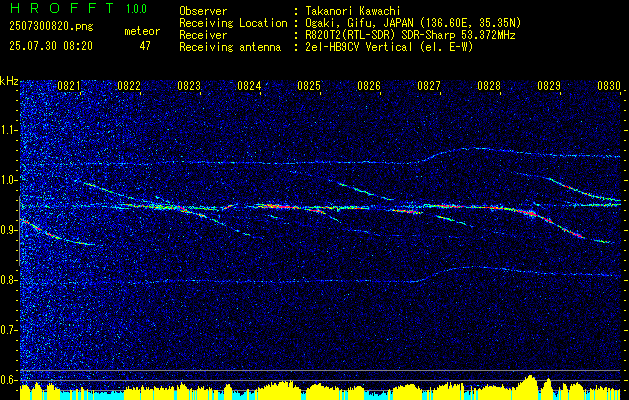Click the Receiver field label
This screenshot has width=629, height=400.
203,35
